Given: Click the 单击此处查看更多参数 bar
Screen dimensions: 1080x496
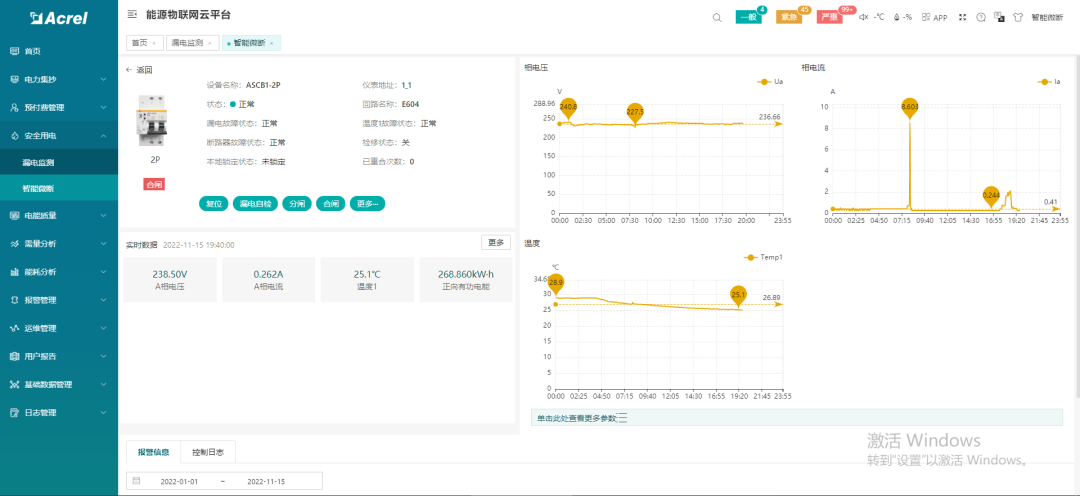Looking at the screenshot, I should point(796,417).
